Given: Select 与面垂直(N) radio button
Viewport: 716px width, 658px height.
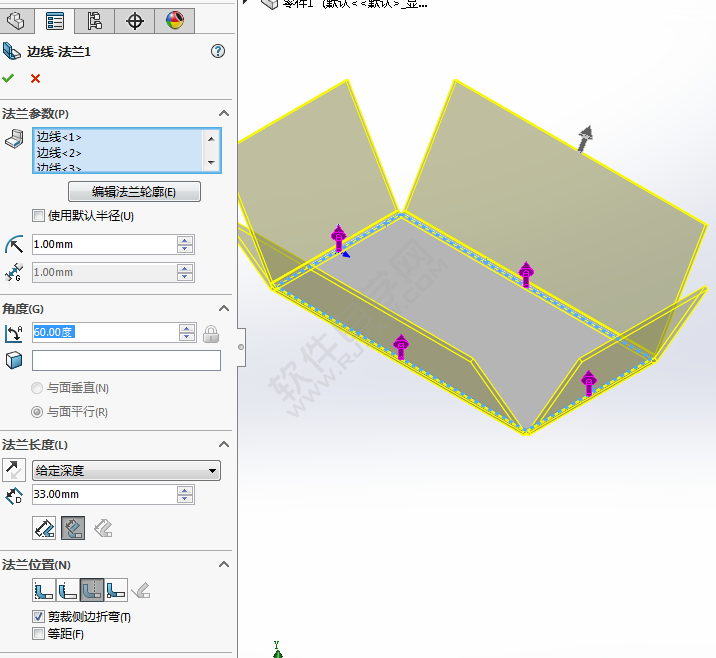Looking at the screenshot, I should tap(37, 388).
